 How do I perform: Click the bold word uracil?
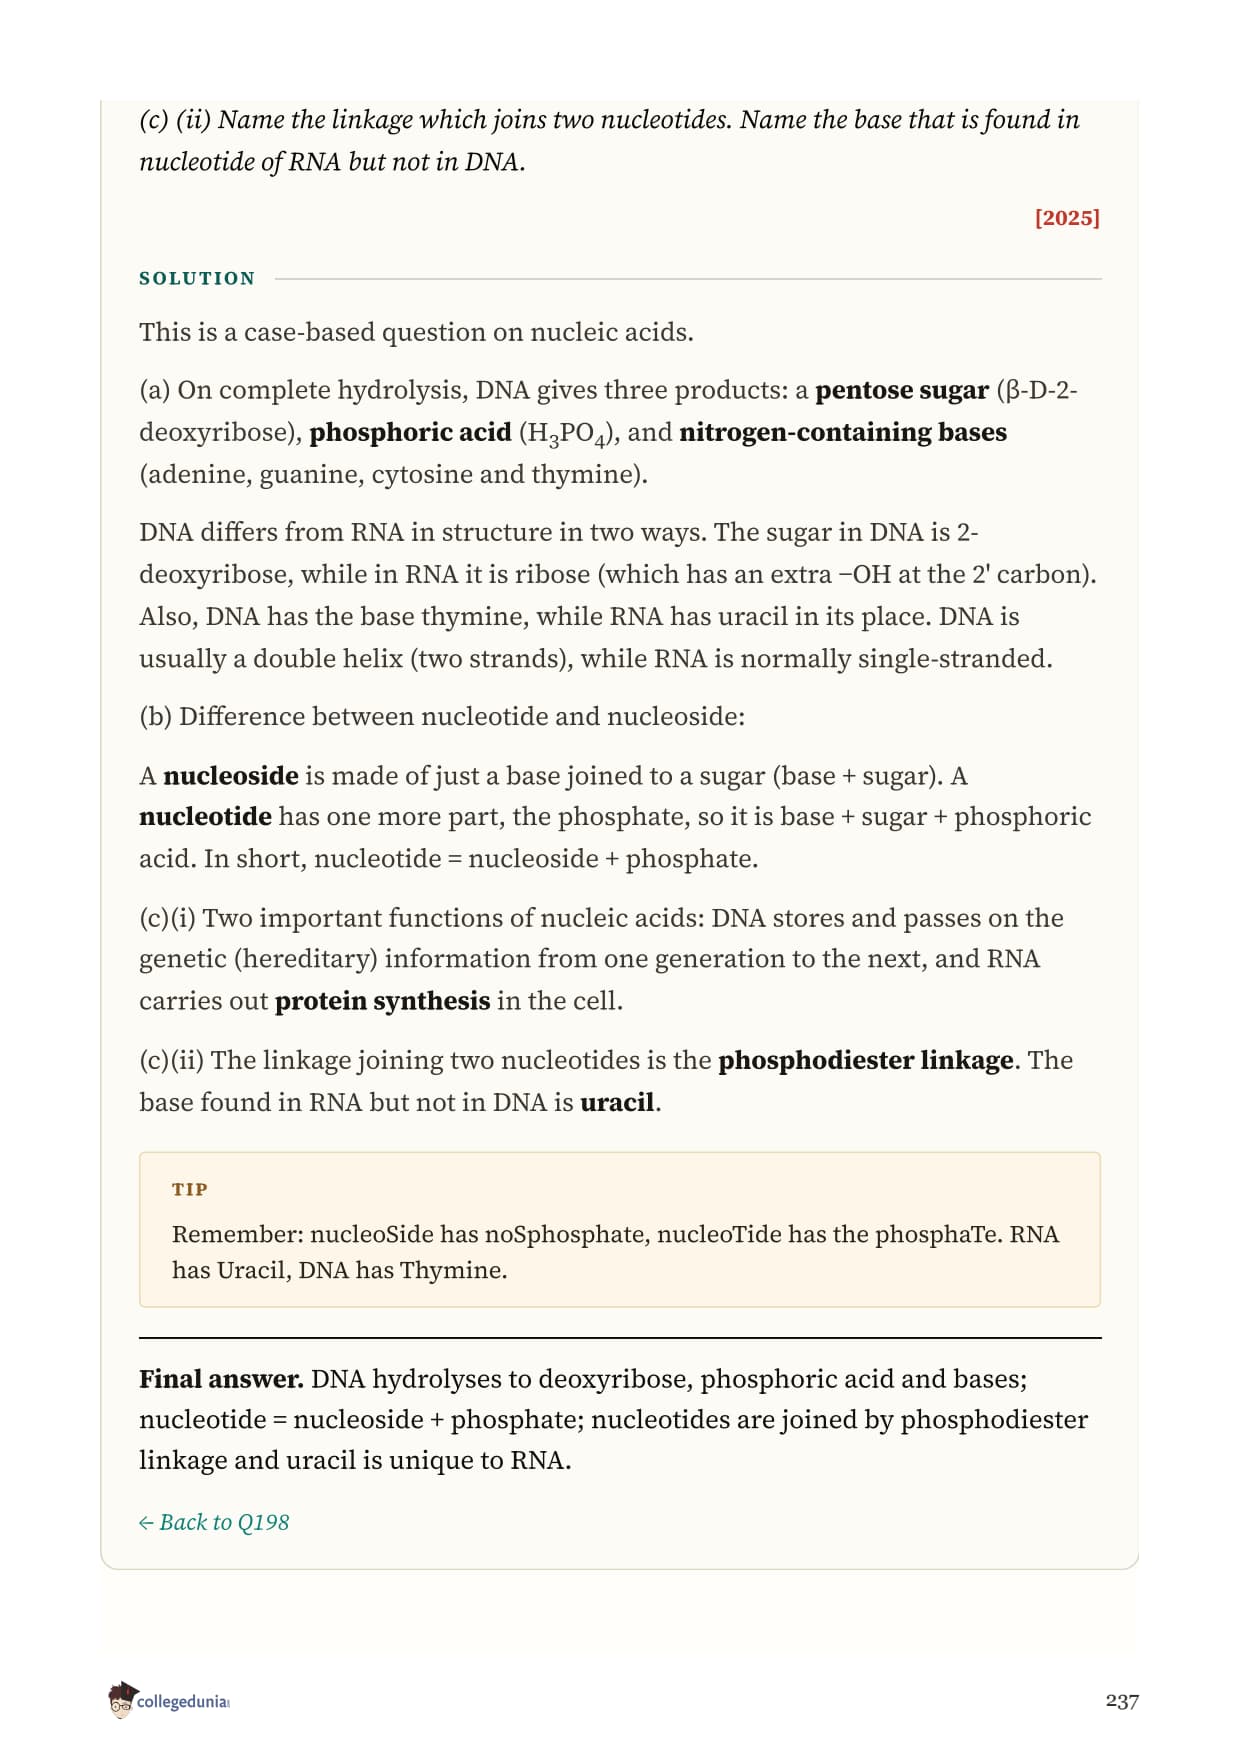tap(617, 1102)
